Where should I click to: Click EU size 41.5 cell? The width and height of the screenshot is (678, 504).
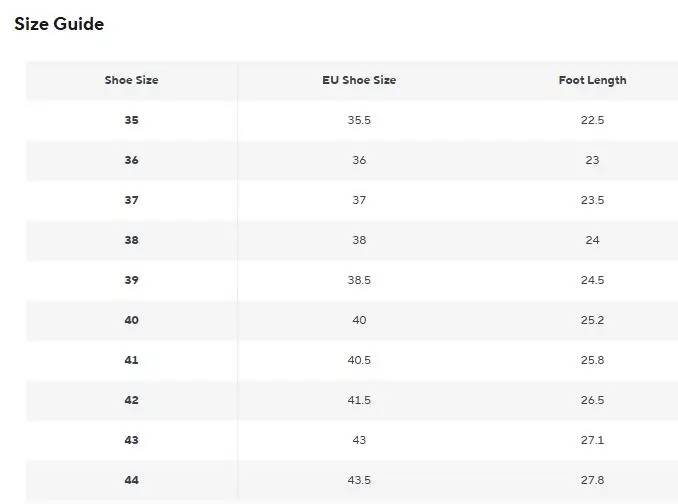[359, 400]
